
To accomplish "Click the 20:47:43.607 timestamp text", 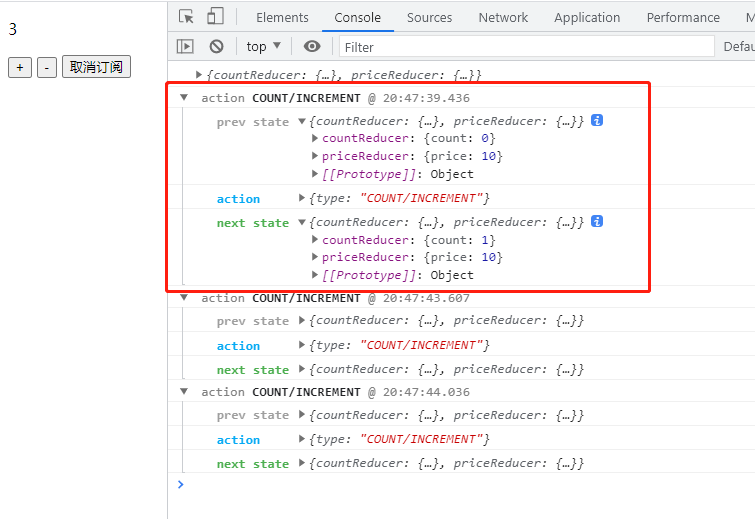I will [426, 298].
